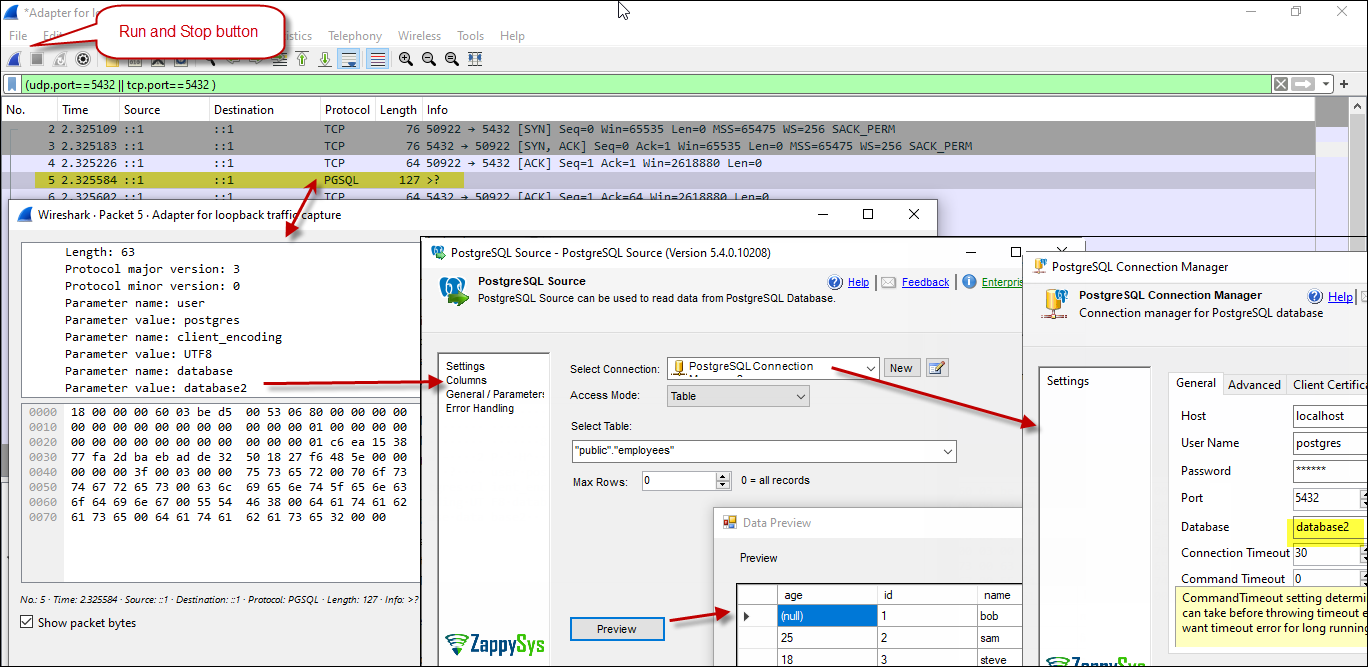Open Error Handling page
Image resolution: width=1368 pixels, height=667 pixels.
coord(480,408)
